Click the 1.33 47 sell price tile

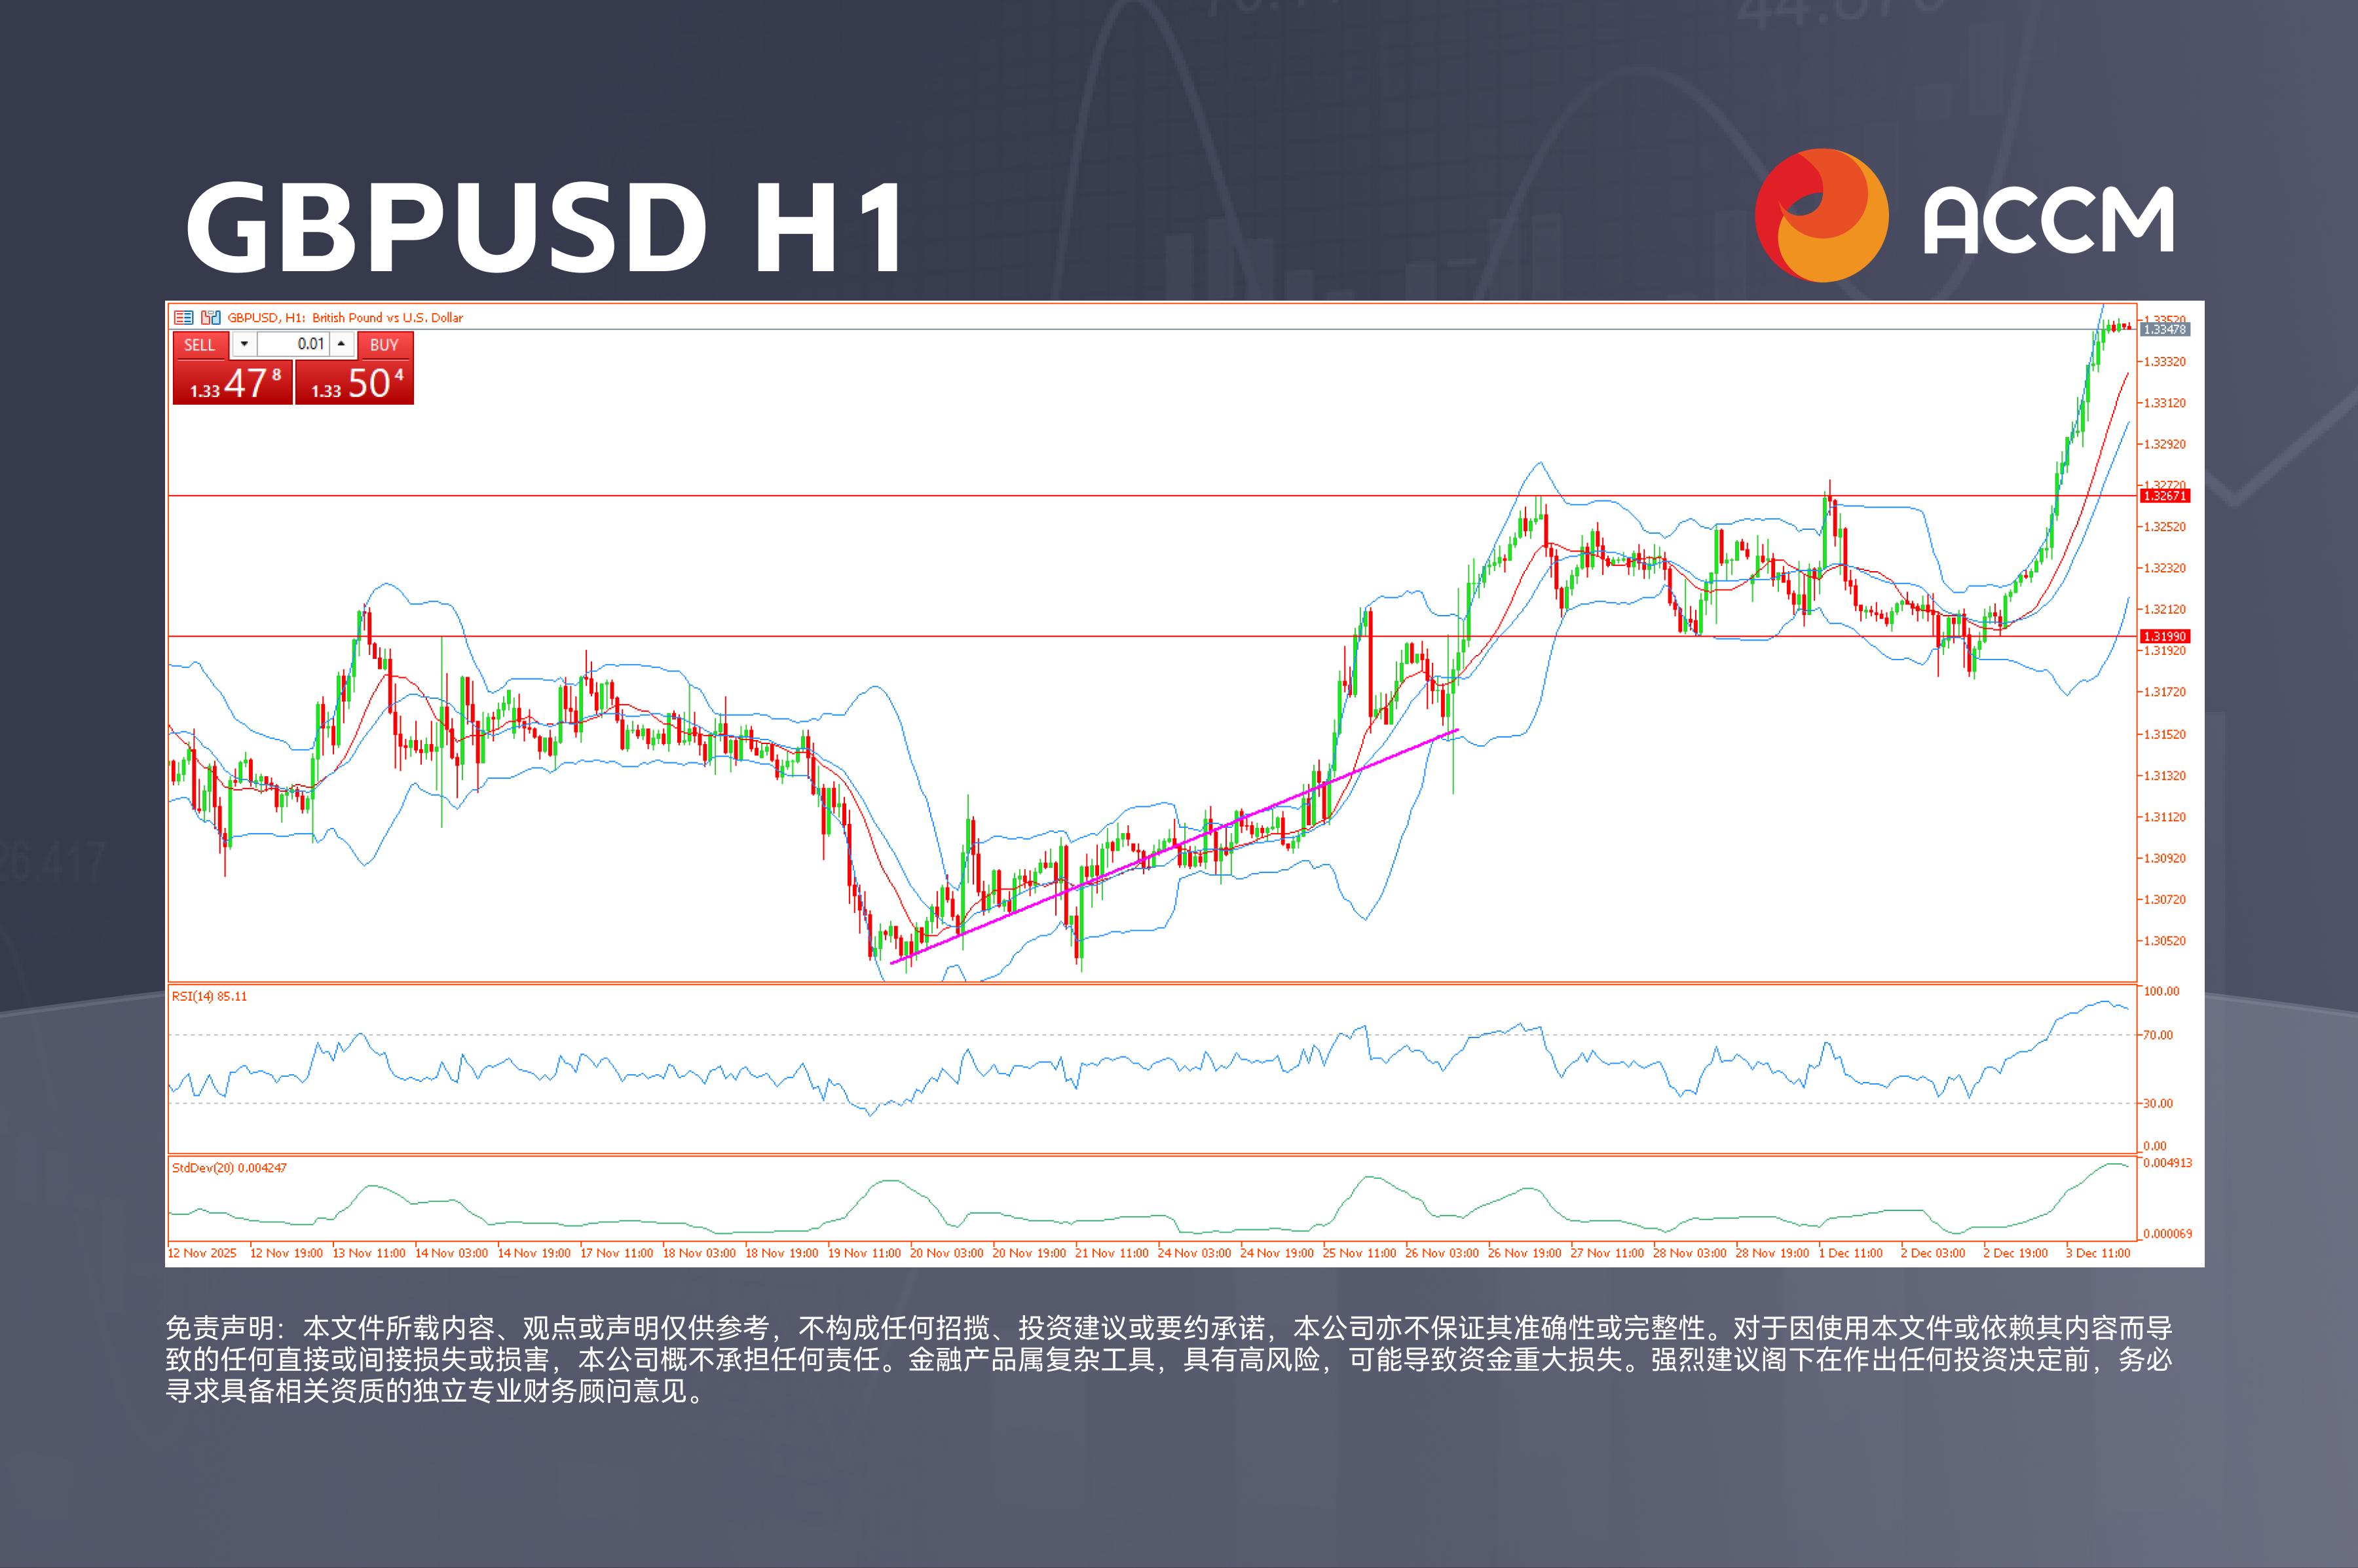[233, 382]
